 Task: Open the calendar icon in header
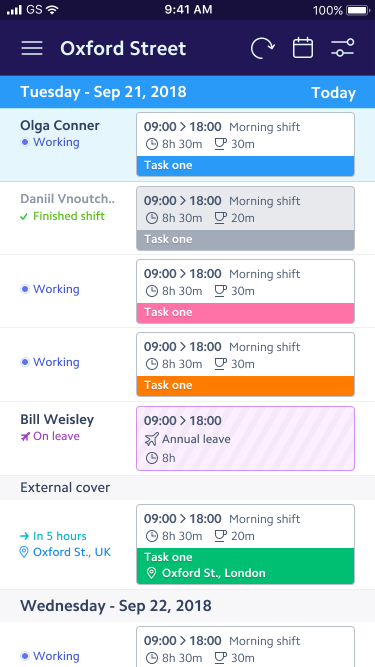(303, 48)
